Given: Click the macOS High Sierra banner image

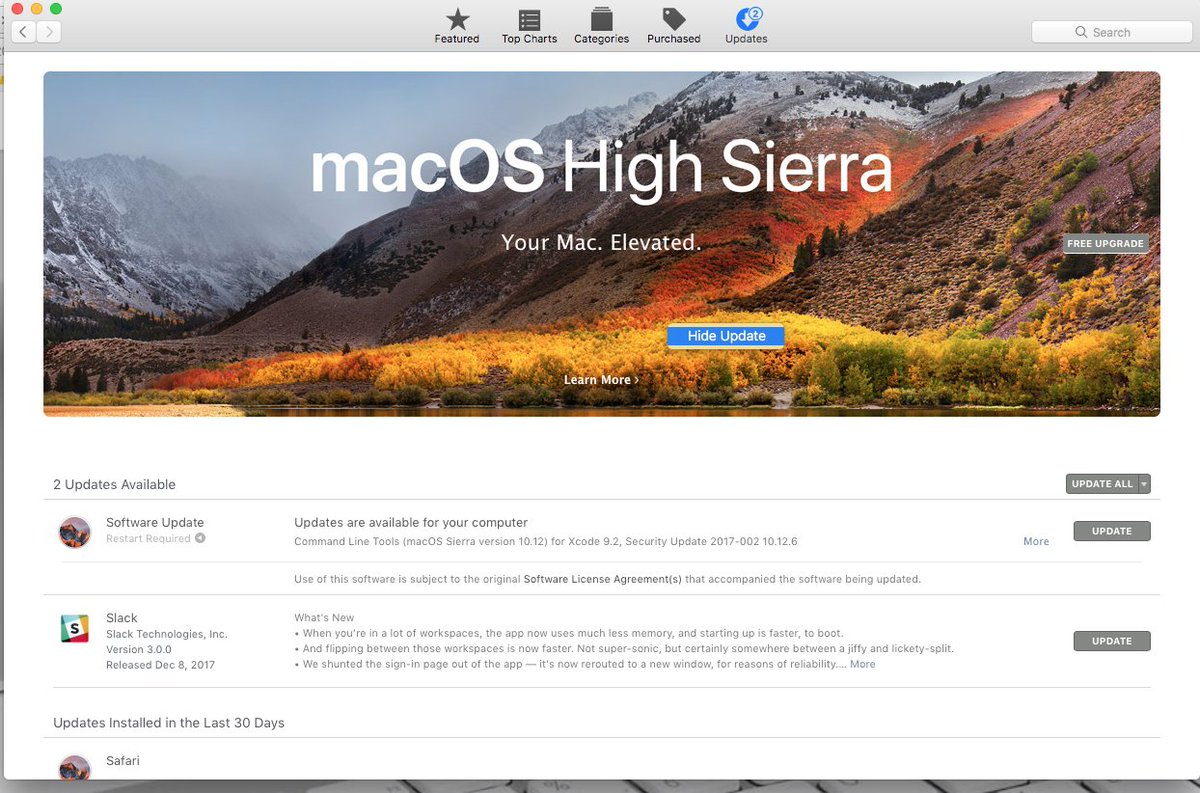Looking at the screenshot, I should click(601, 243).
